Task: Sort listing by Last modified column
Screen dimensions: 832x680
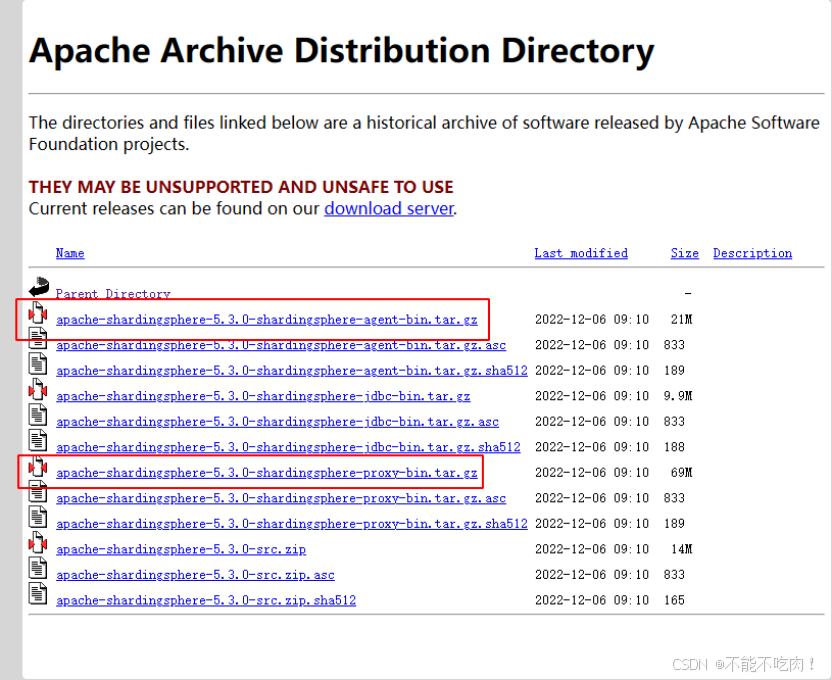Action: point(581,253)
